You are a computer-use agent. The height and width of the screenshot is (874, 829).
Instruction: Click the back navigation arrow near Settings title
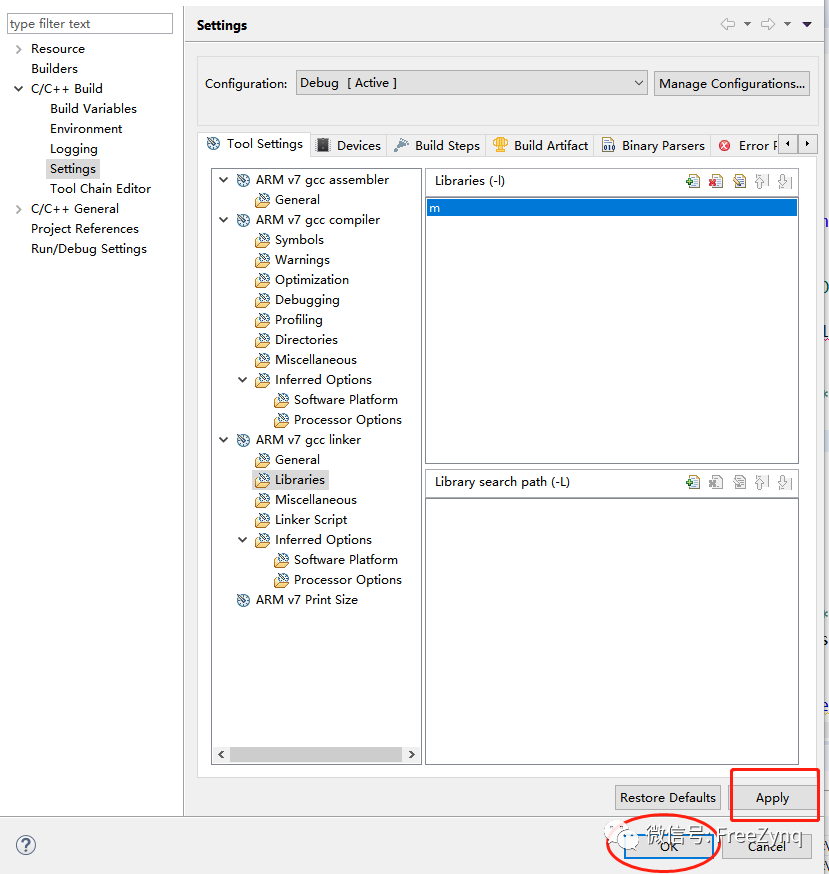pos(728,24)
